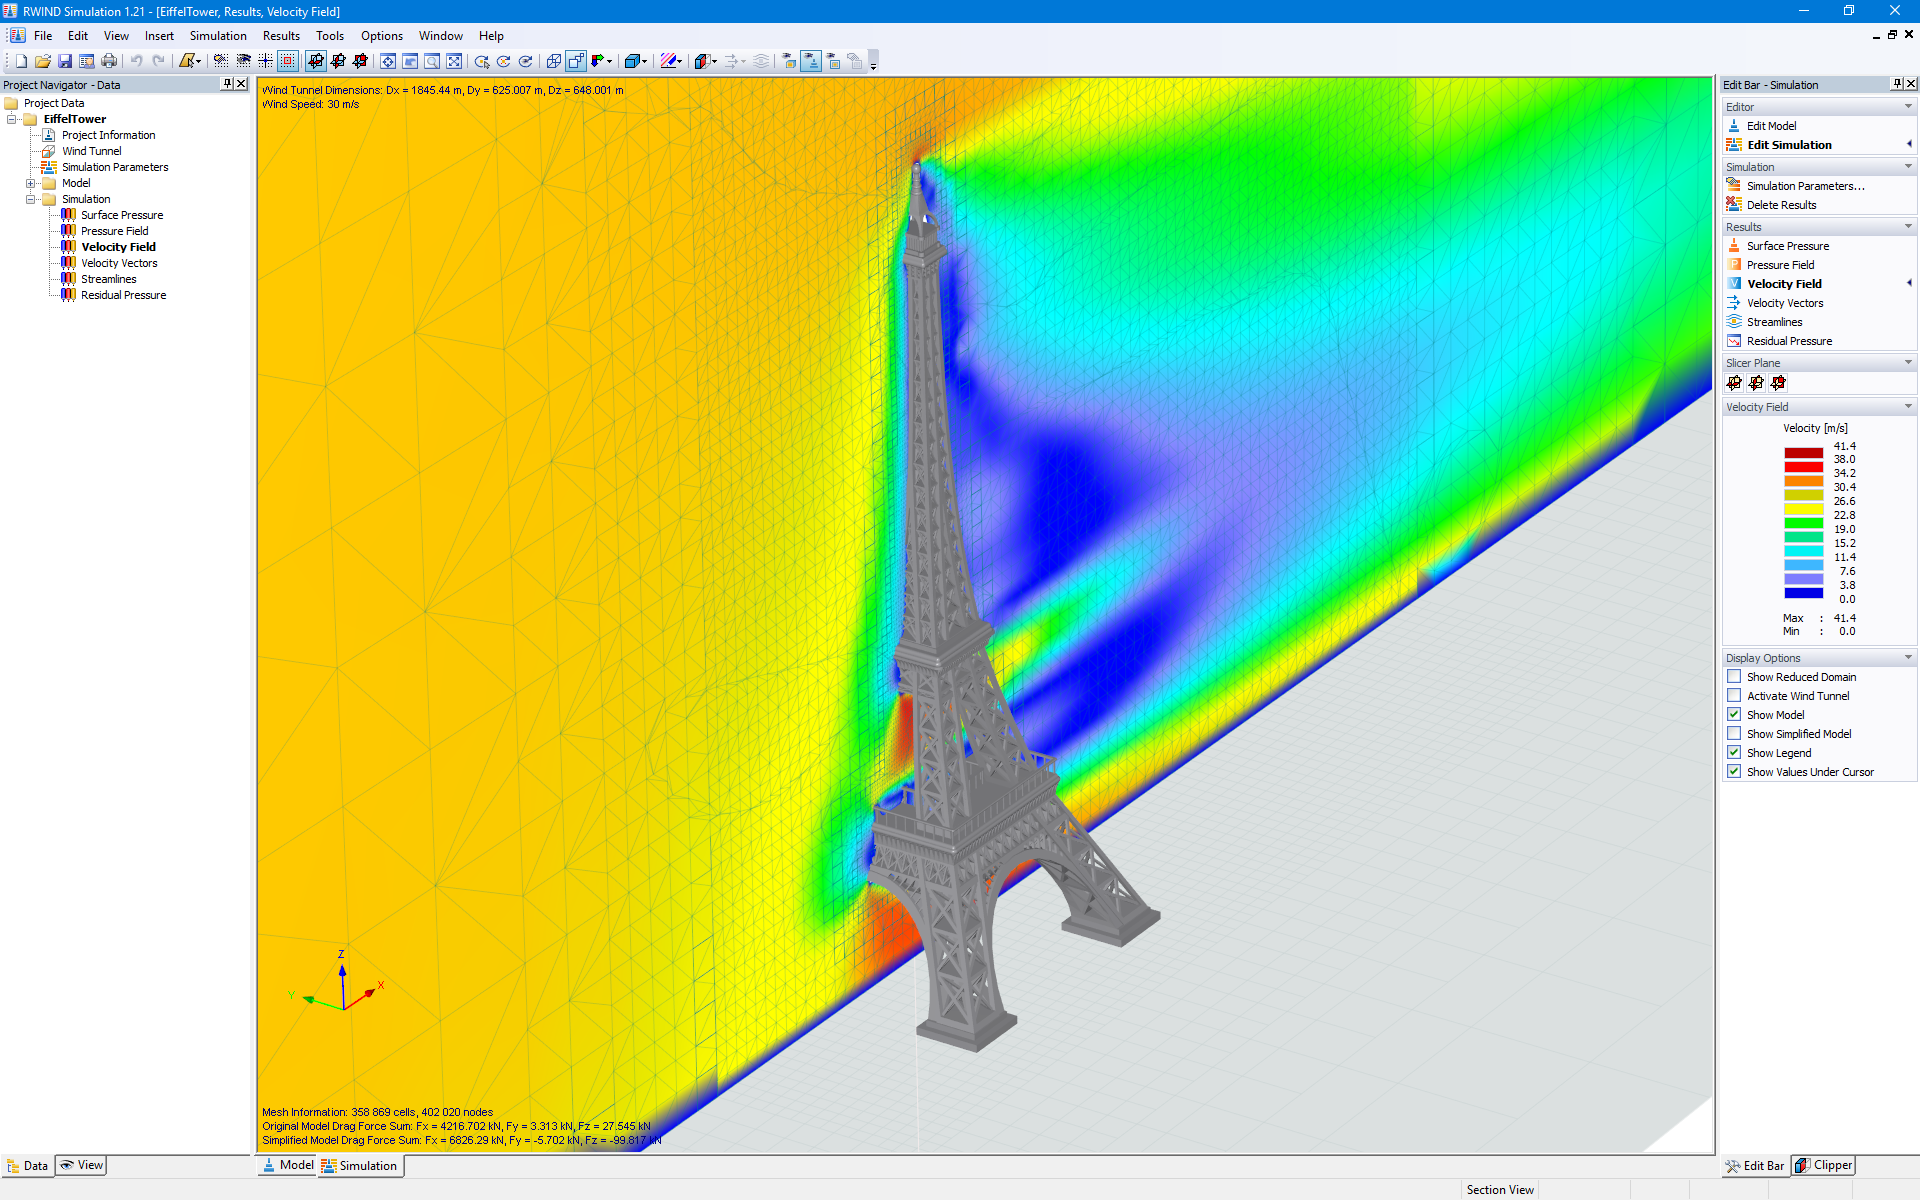Select Velocity Vectors in the navigator tree
1920x1200 pixels.
119,263
